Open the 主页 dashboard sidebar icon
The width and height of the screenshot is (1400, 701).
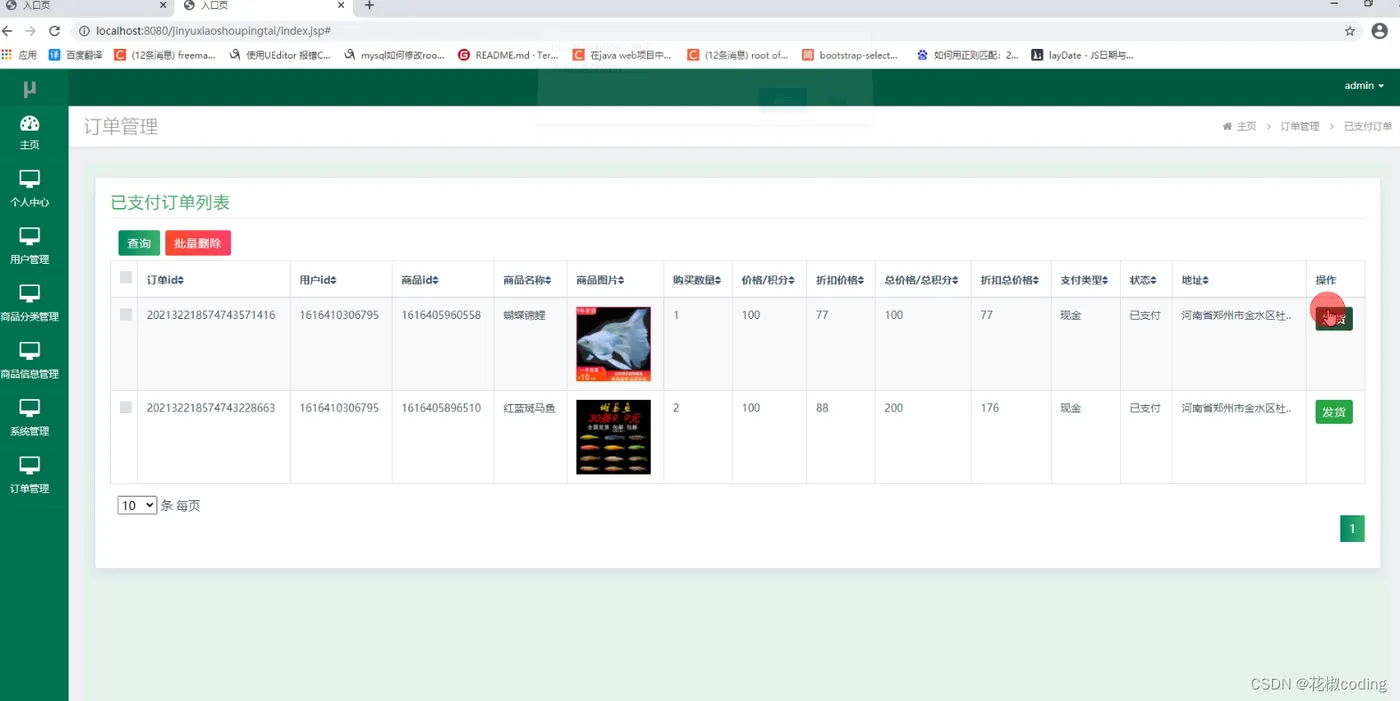pyautogui.click(x=30, y=131)
